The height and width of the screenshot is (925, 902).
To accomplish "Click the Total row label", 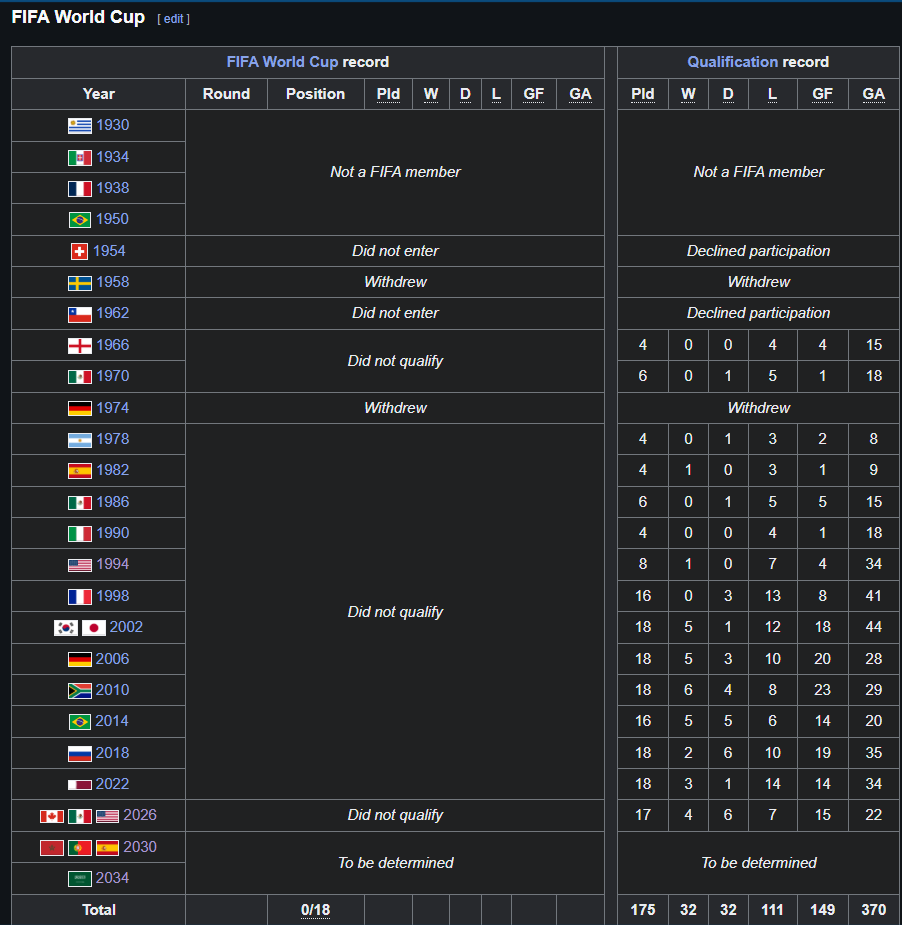I will [x=99, y=910].
